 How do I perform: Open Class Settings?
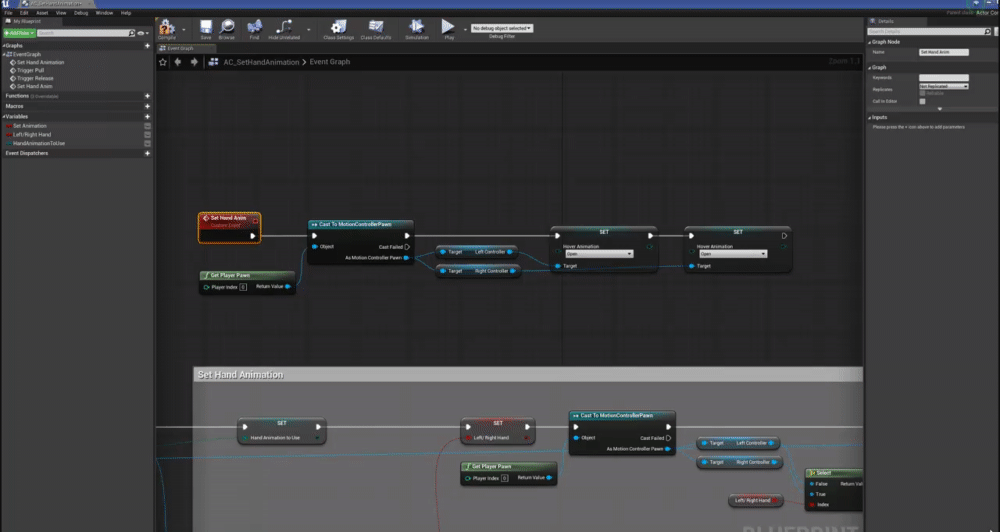pos(339,27)
